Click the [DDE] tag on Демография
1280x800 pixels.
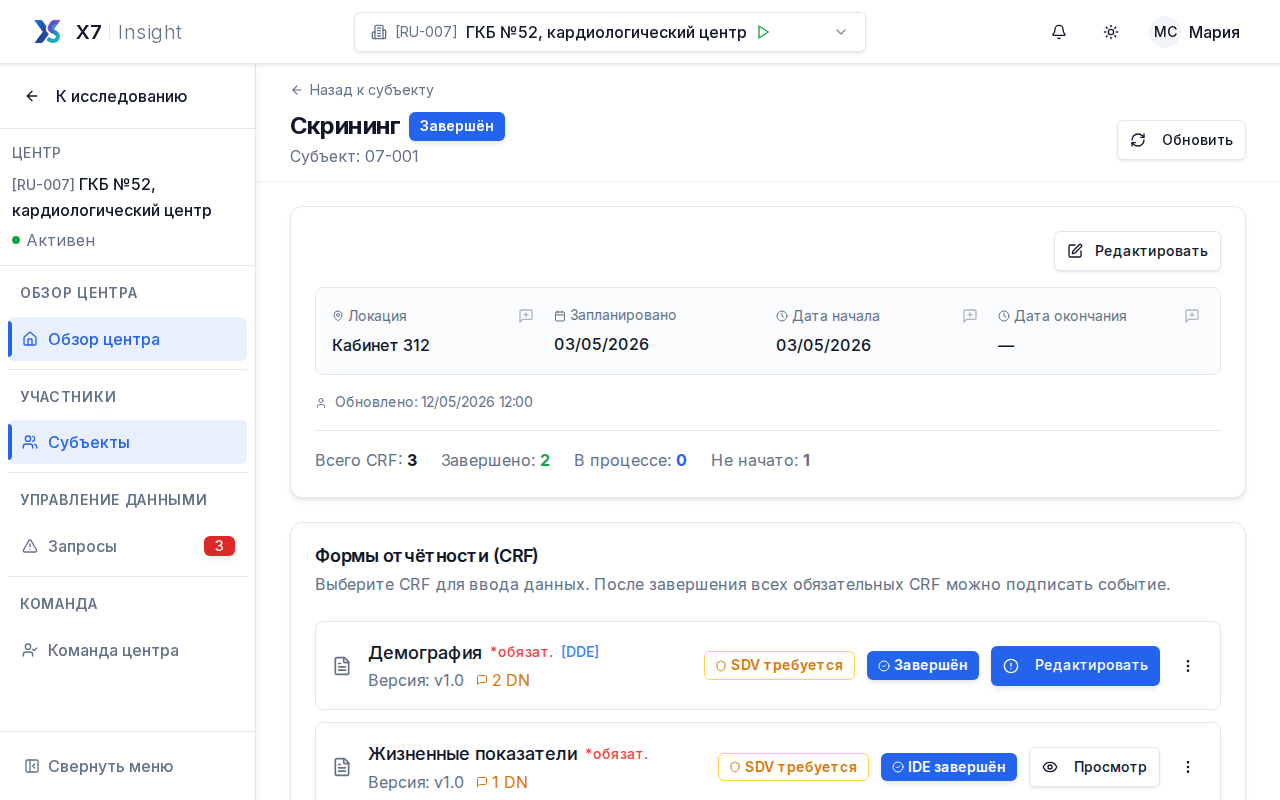coord(580,652)
